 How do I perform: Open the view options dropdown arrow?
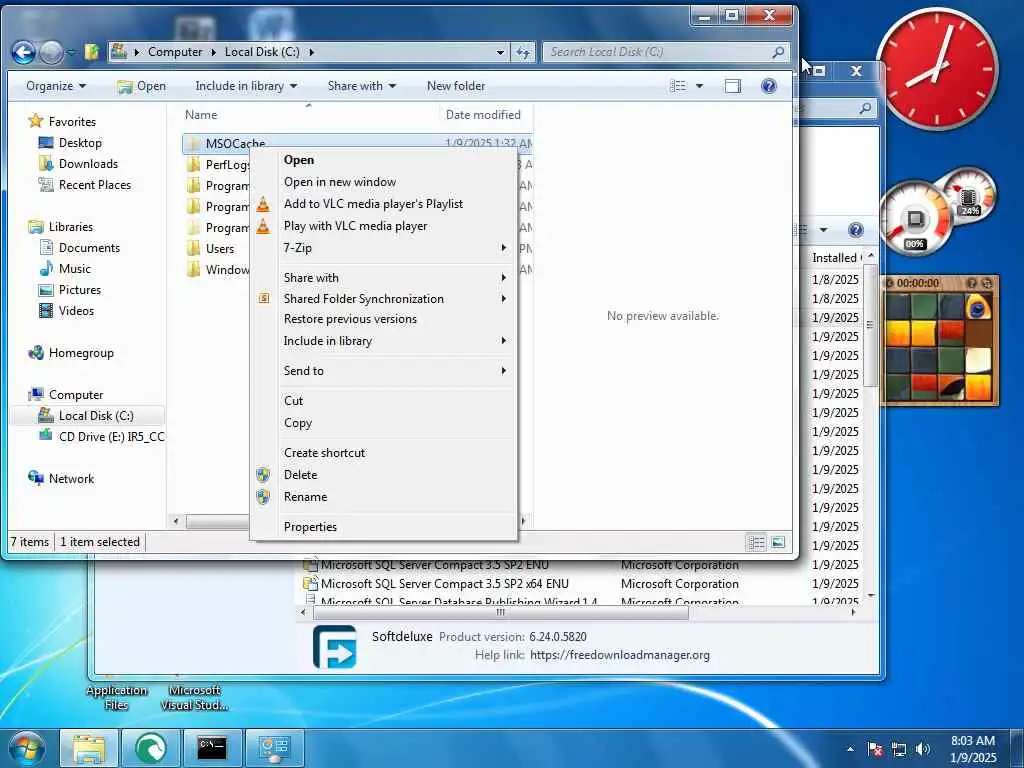[x=699, y=86]
